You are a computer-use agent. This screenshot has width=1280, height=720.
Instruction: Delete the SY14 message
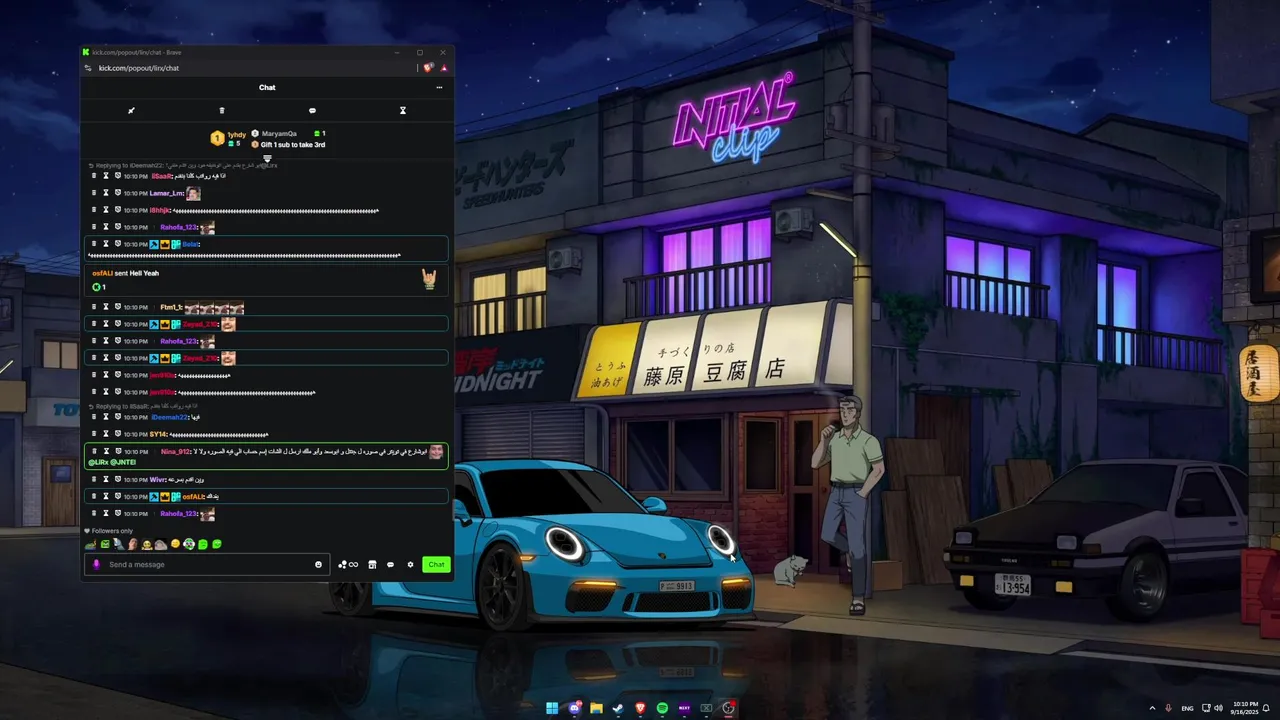94,434
